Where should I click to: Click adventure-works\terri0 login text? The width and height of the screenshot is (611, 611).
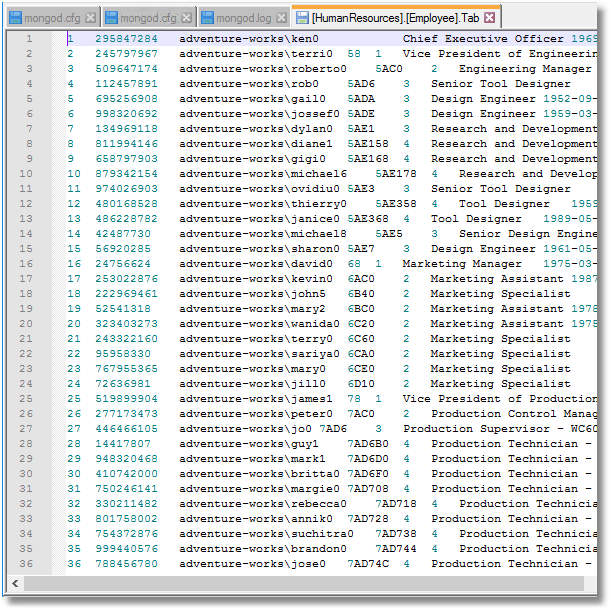(x=256, y=54)
